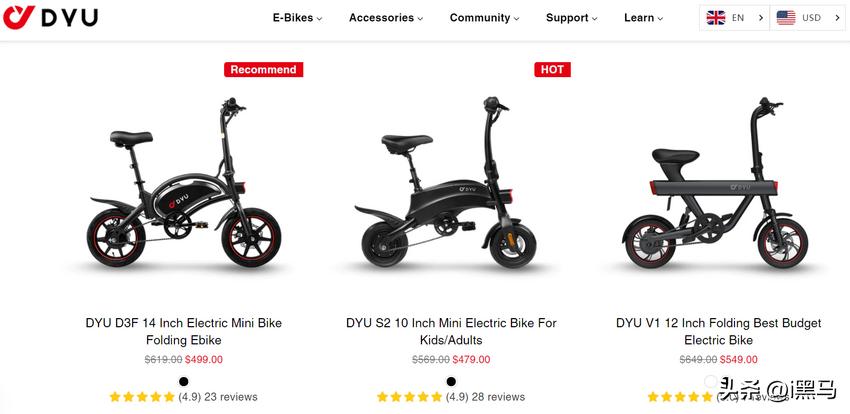Click the S2 five-star rating

pos(409,397)
